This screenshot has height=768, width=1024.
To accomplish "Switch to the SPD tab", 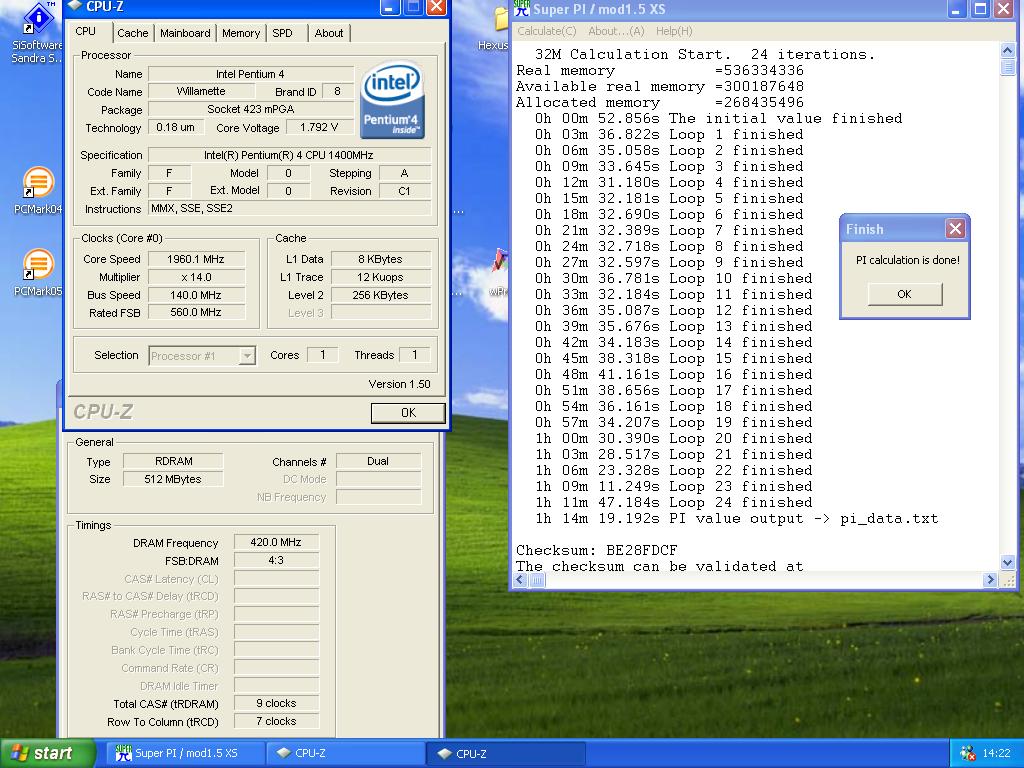I will [x=283, y=33].
